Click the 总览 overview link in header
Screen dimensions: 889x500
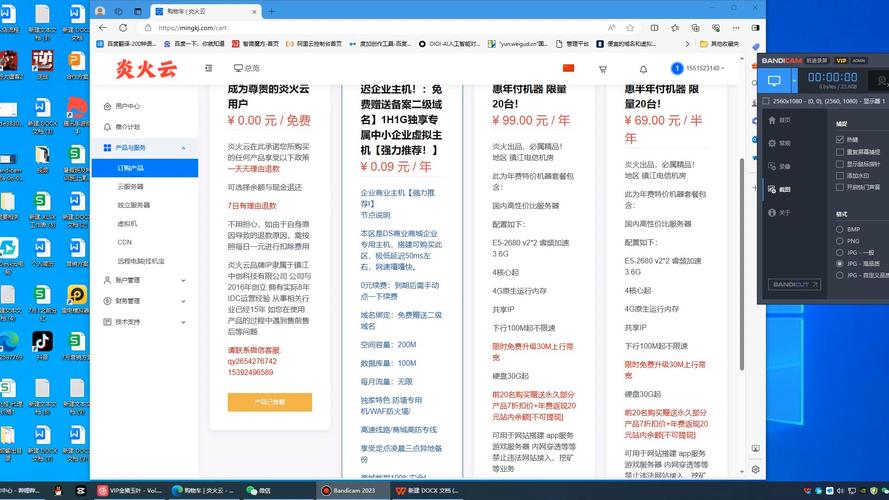[x=247, y=68]
